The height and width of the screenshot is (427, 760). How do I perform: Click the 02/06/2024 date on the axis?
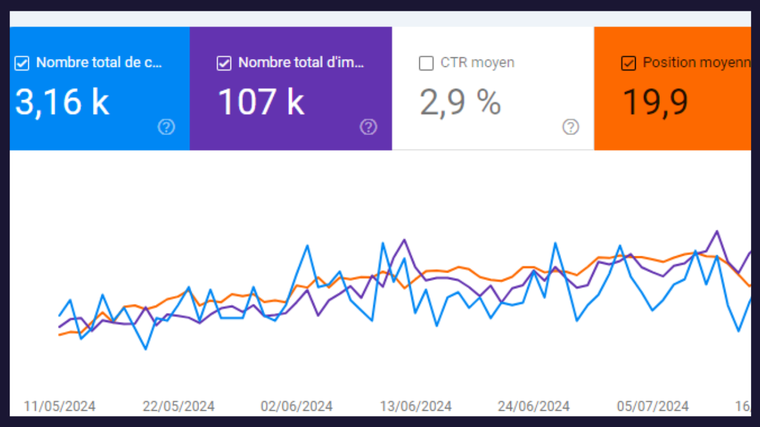[x=297, y=406]
